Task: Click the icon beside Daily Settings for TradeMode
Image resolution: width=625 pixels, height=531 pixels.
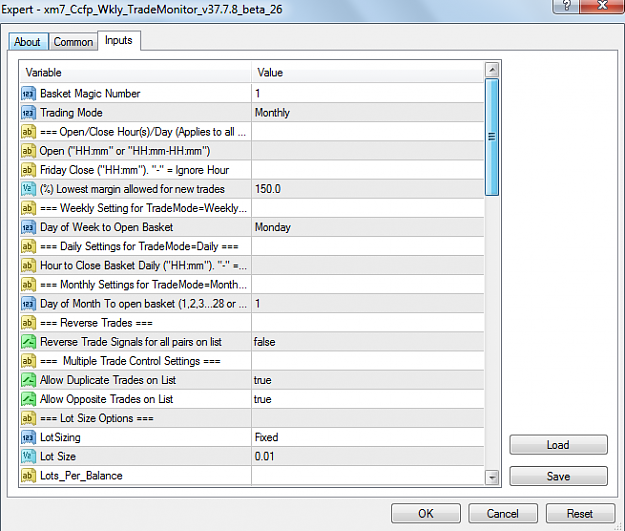Action: [28, 246]
